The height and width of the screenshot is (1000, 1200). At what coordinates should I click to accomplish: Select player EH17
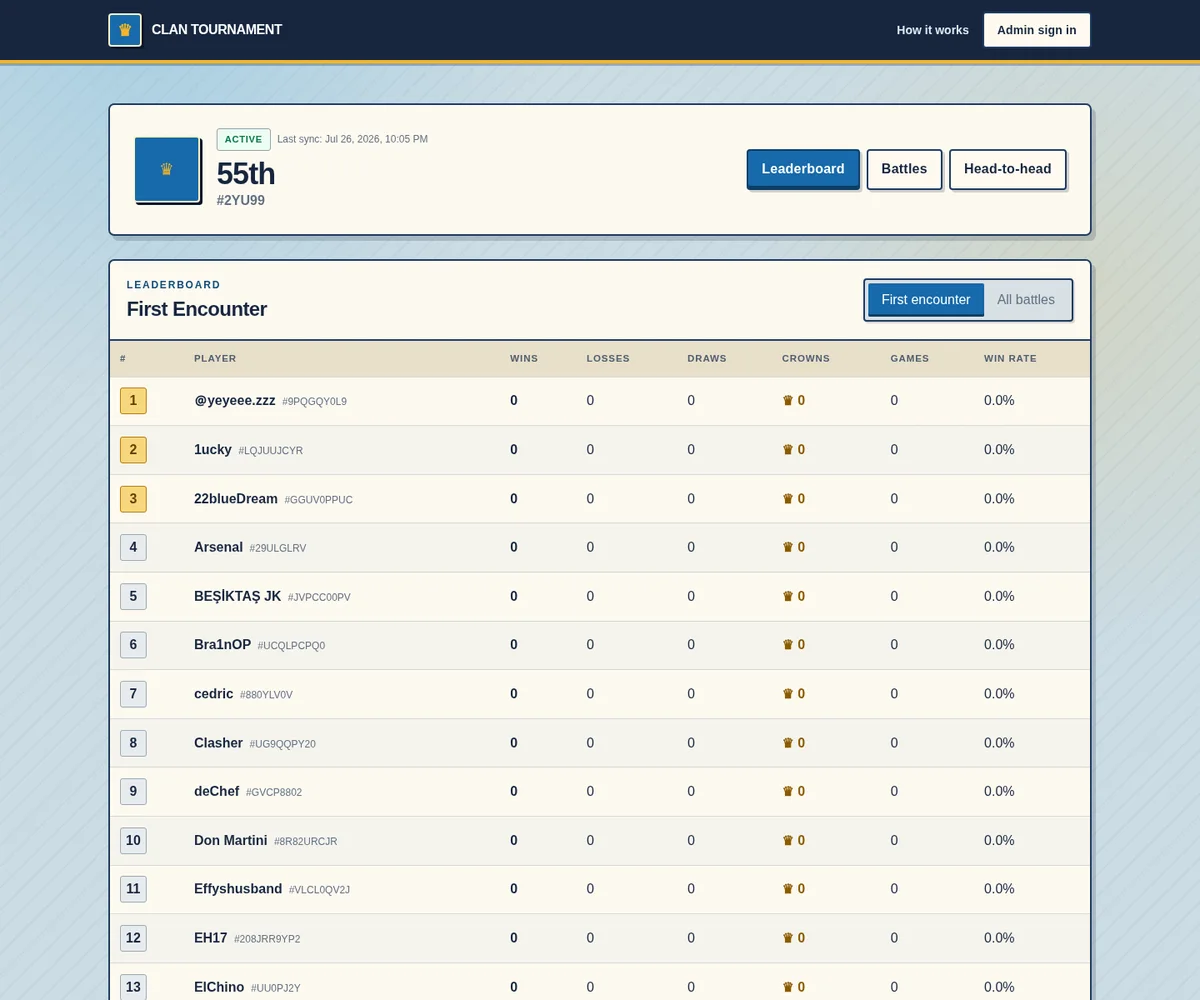pos(211,938)
